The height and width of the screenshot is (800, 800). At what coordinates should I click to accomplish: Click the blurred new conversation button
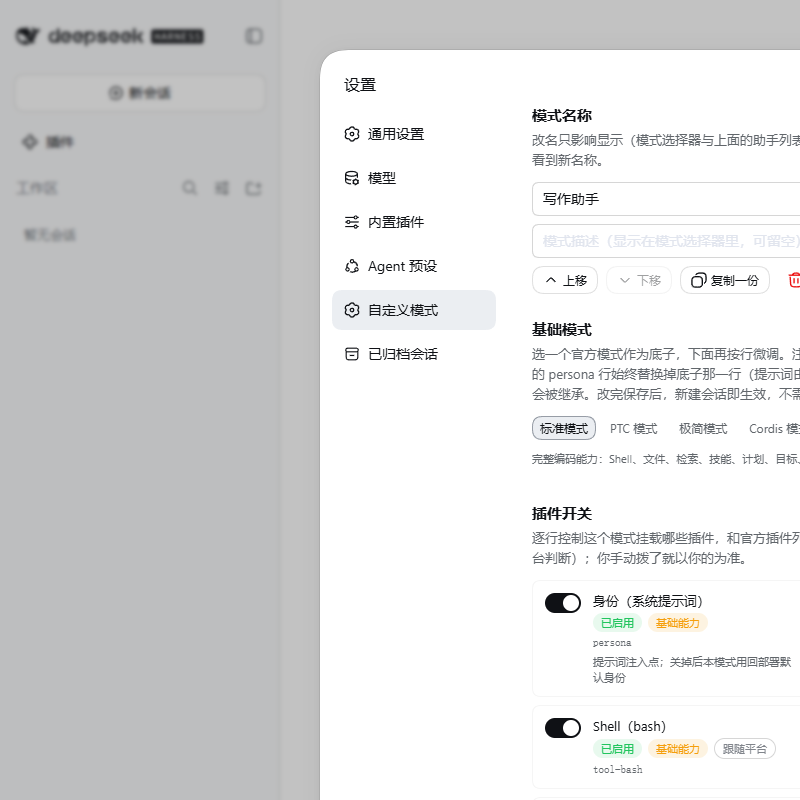140,93
